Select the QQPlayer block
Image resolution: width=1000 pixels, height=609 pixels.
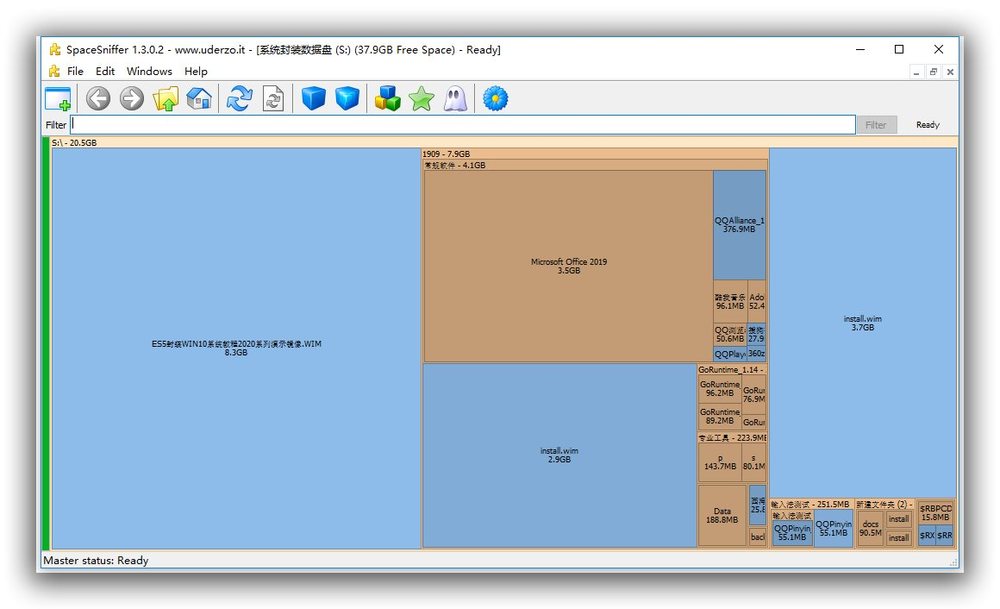[730, 354]
